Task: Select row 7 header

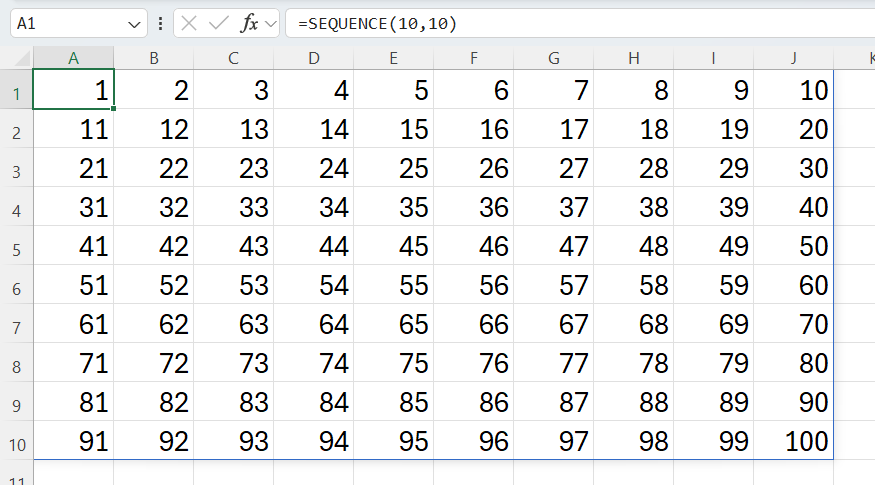Action: click(17, 324)
